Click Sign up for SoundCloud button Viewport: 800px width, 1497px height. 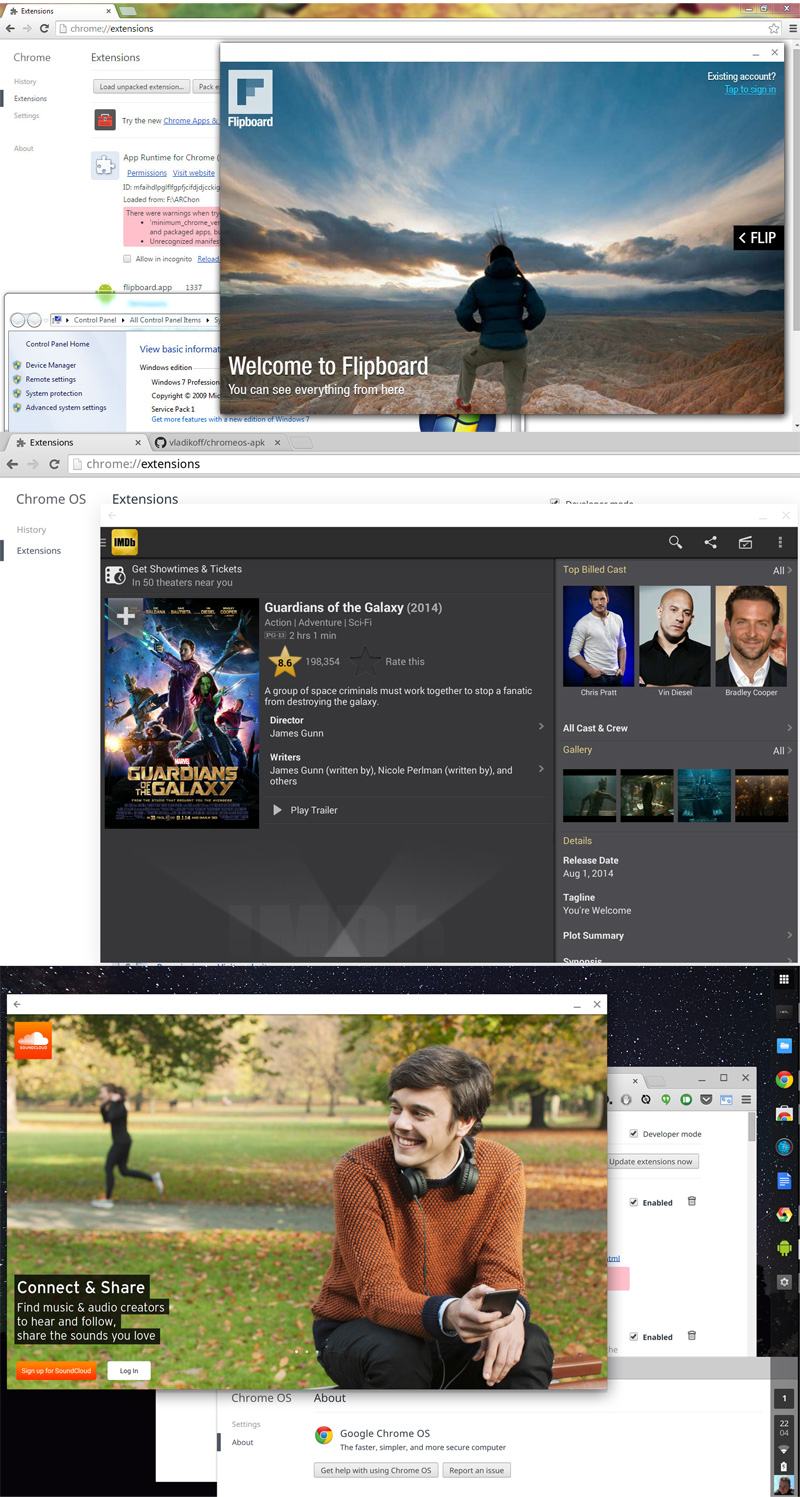[56, 1370]
